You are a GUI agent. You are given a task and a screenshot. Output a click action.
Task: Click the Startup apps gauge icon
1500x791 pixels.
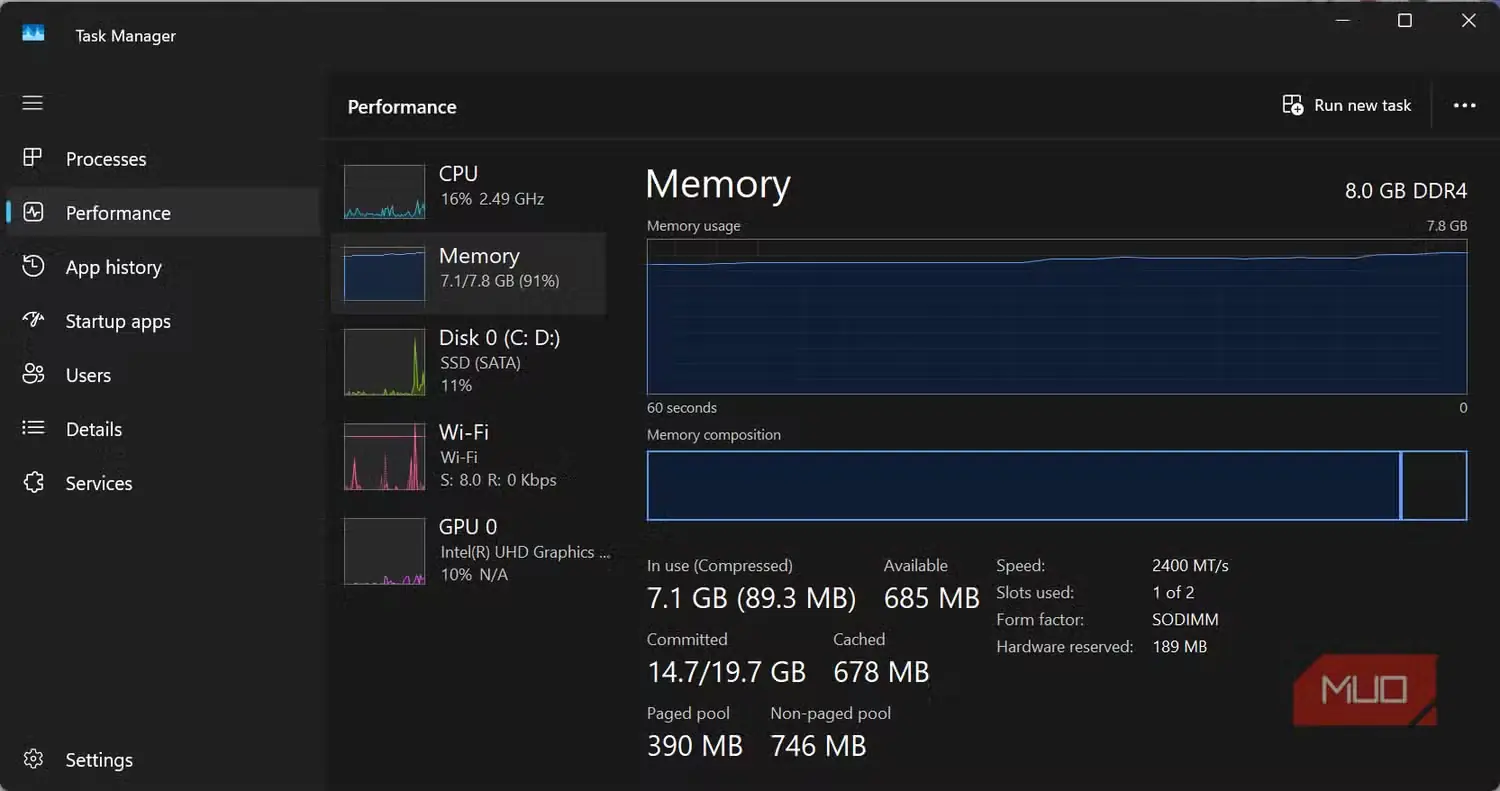(33, 320)
